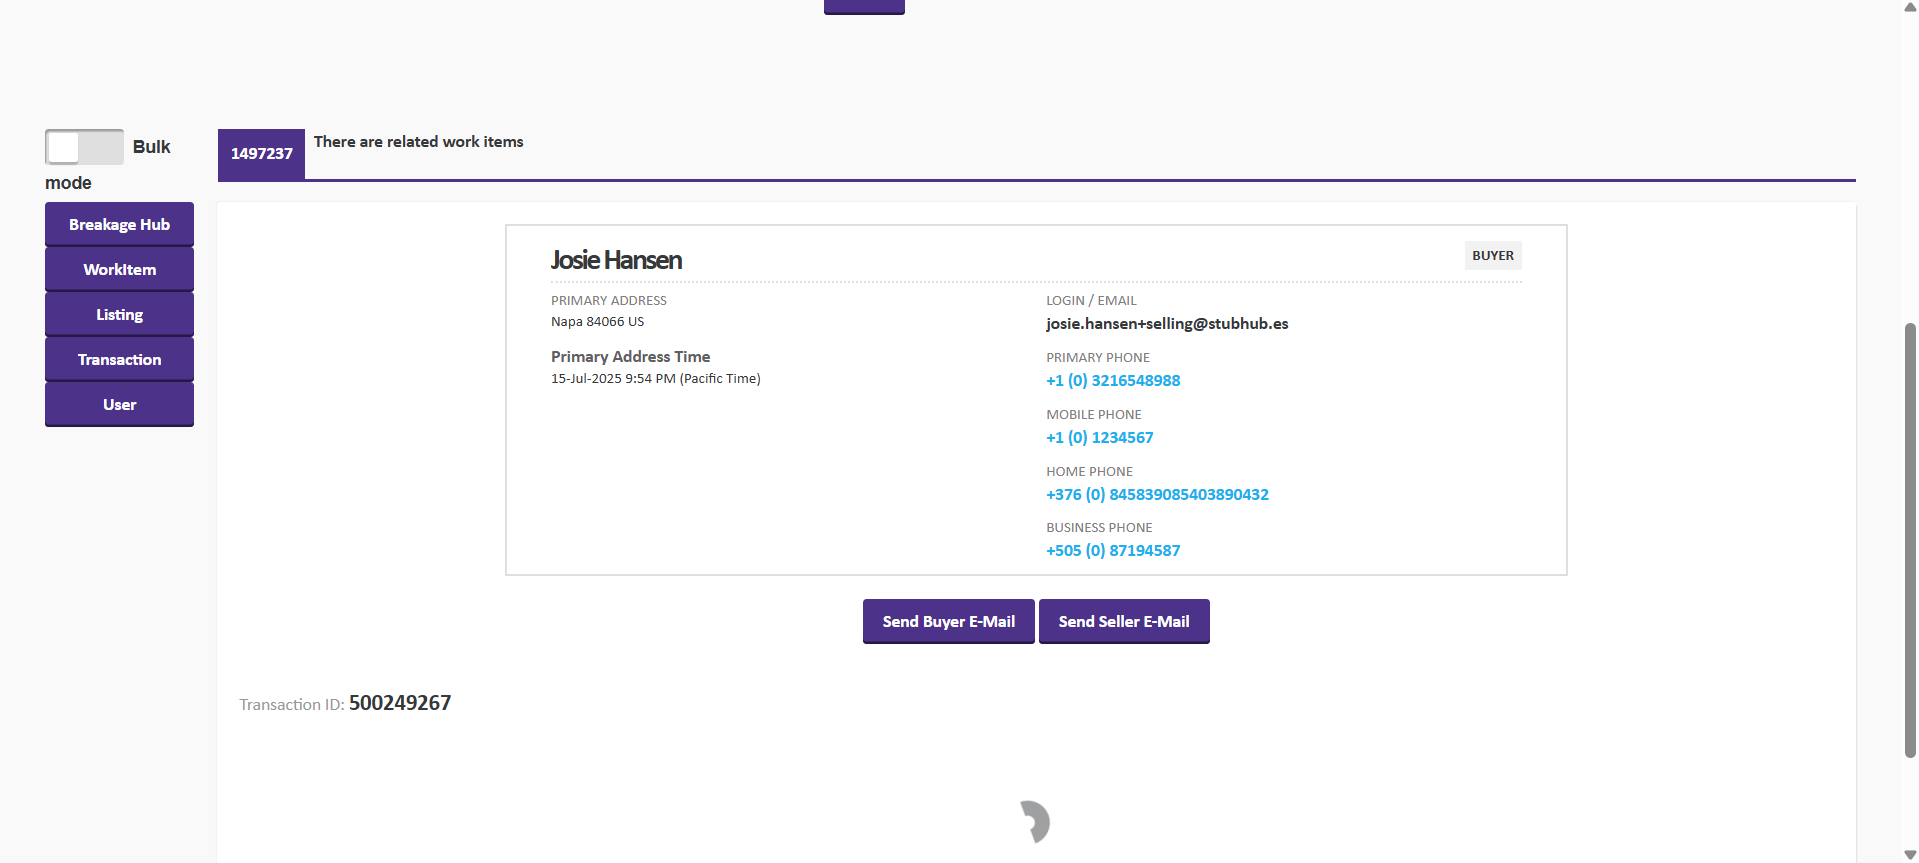Open the Breakage Hub section
Viewport: 1919px width, 863px height.
119,224
